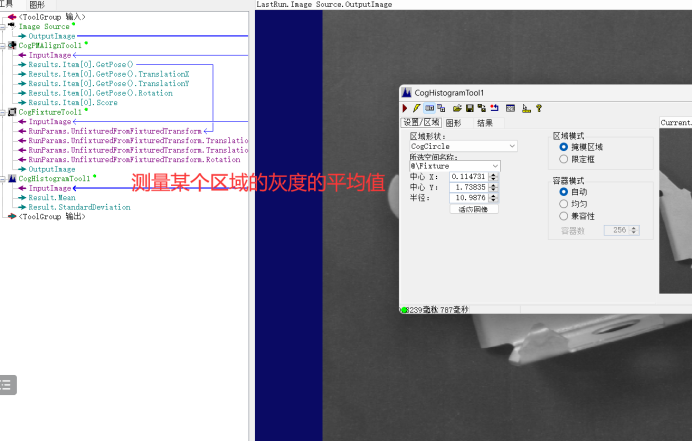Select 均匀 bin mode radio button
The width and height of the screenshot is (693, 441).
564,204
